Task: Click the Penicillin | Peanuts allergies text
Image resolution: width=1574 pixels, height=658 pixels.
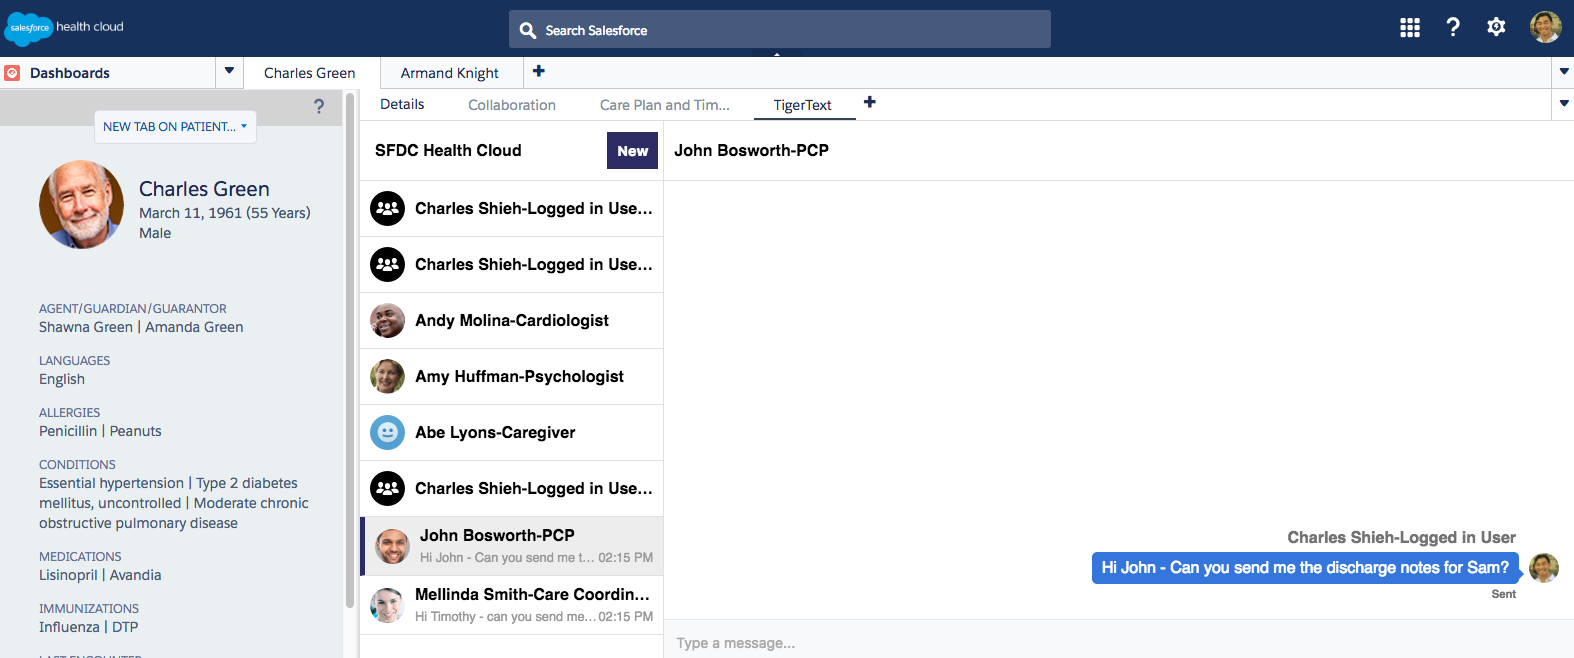Action: (x=100, y=431)
